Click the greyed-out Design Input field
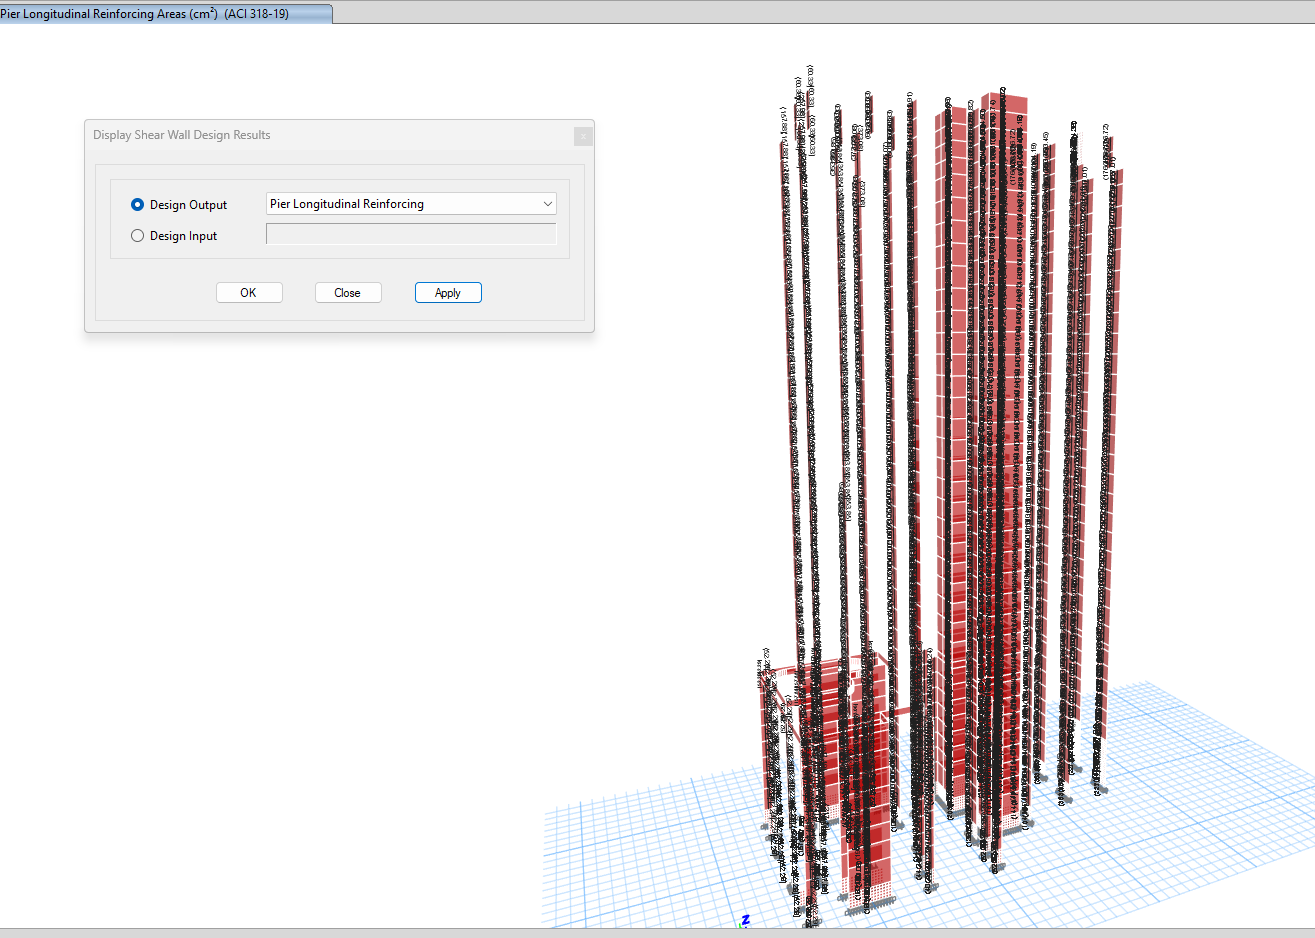Screen dimensions: 1315x938 pyautogui.click(x=410, y=234)
